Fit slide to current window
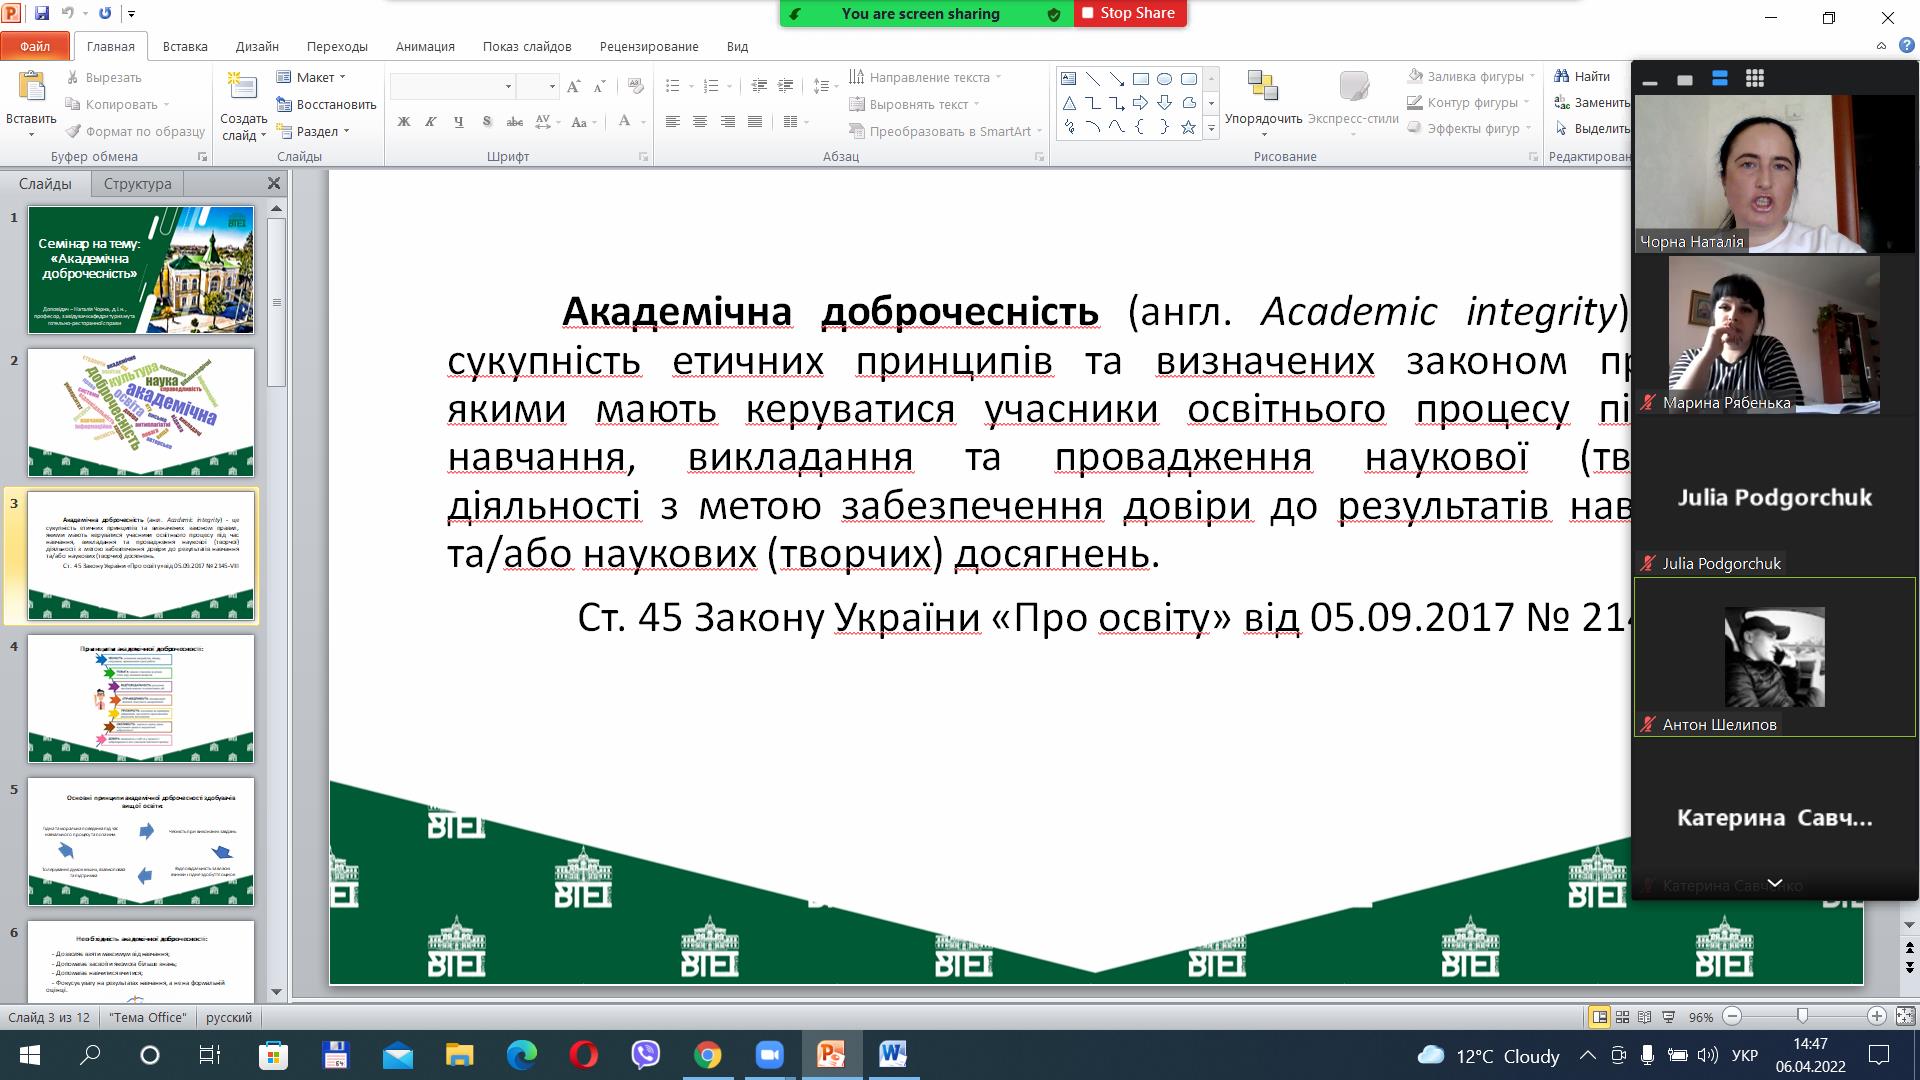The image size is (1920, 1080). [1905, 1016]
